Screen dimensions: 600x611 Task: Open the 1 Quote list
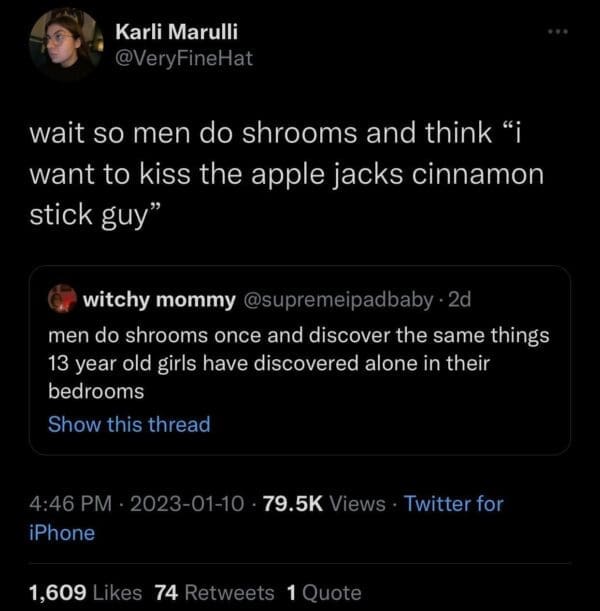[323, 592]
